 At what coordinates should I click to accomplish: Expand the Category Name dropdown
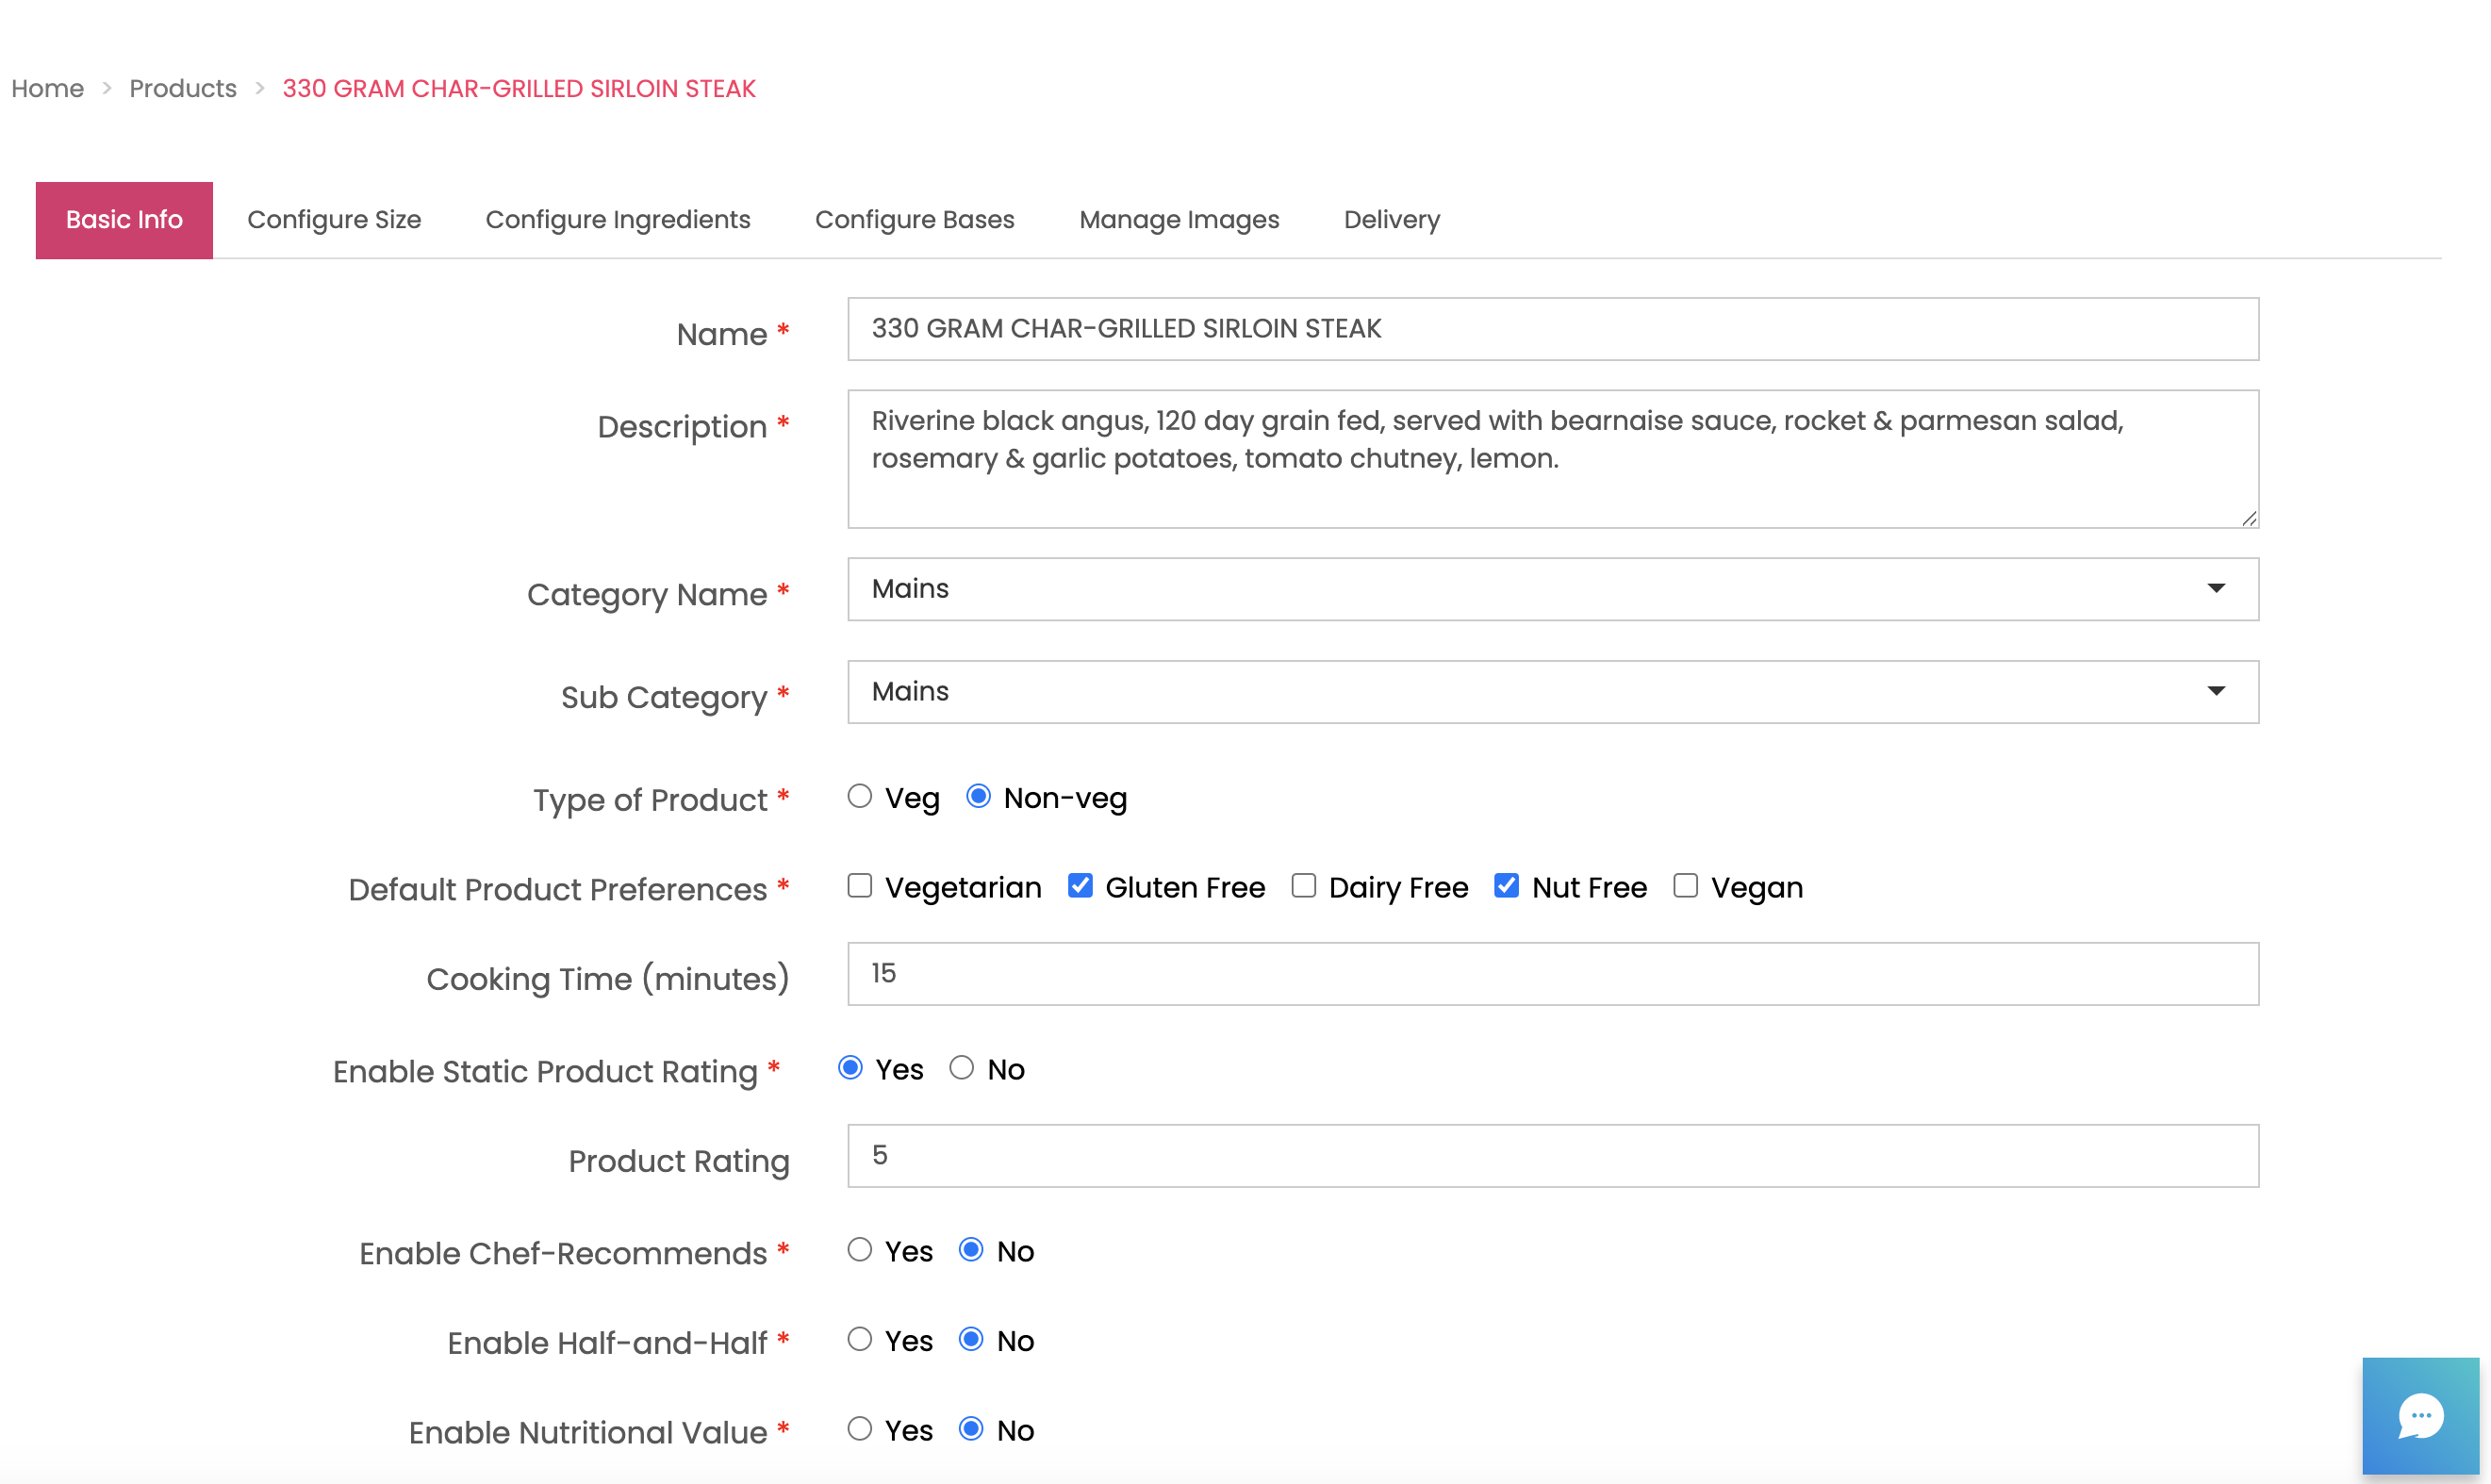[x=1552, y=589]
